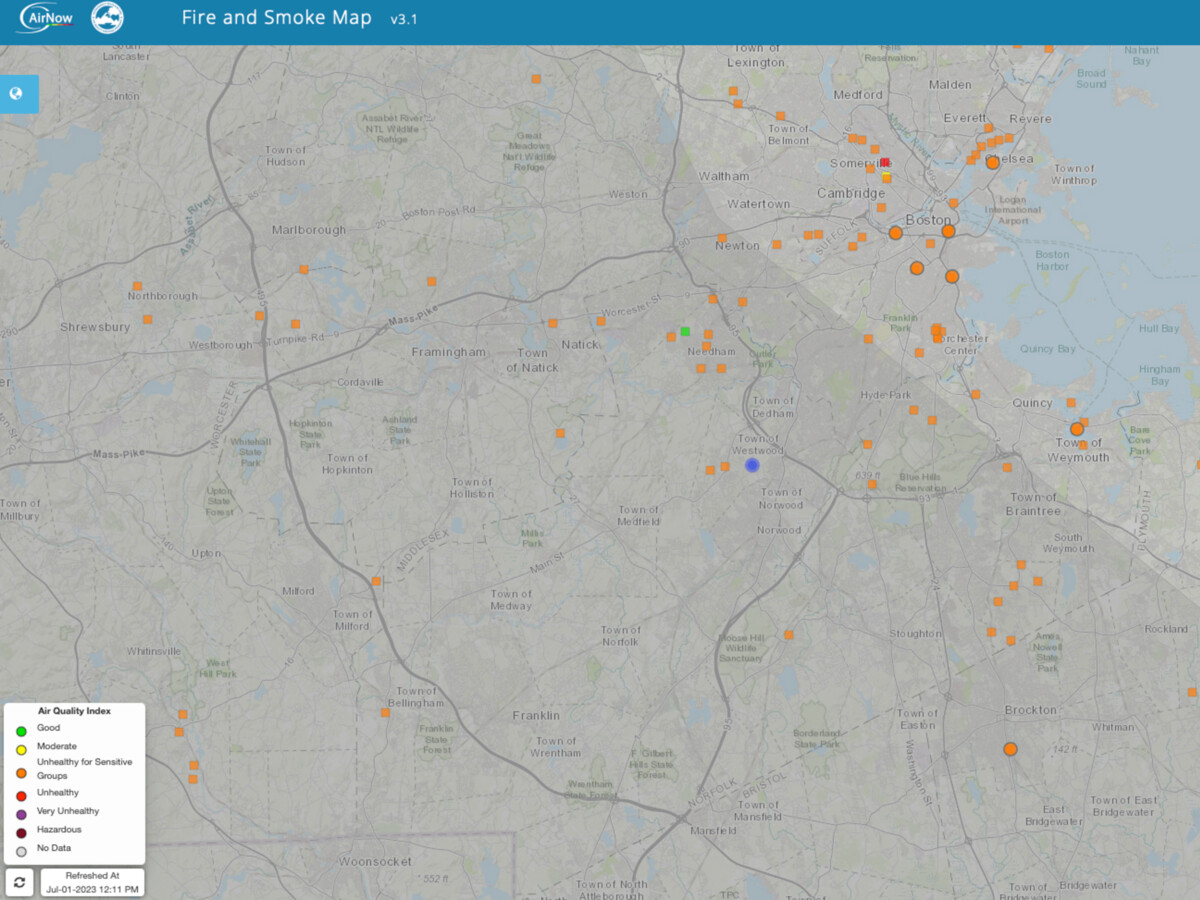The width and height of the screenshot is (1200, 900).
Task: Click the Air Quality Index legend heading
Action: [74, 711]
